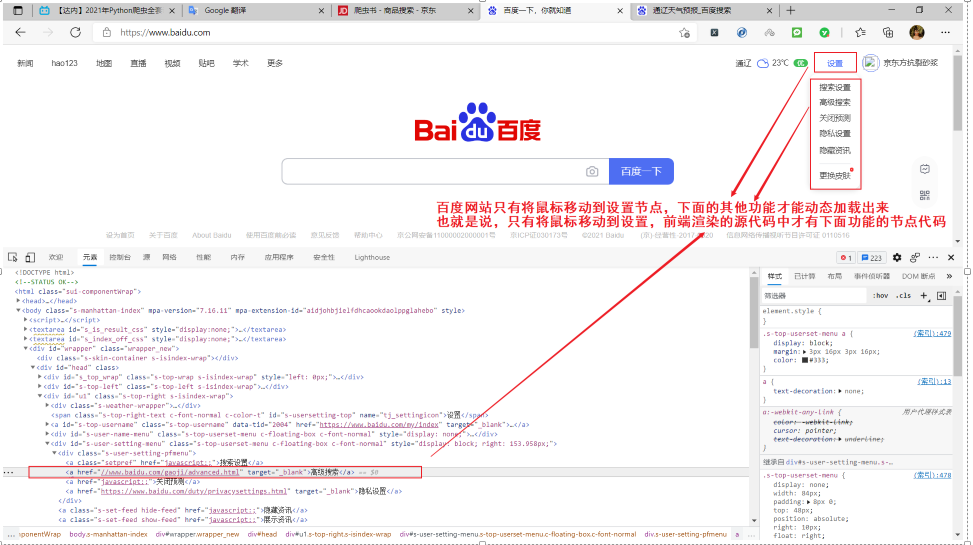Toggle the .cls class editor

(x=904, y=295)
